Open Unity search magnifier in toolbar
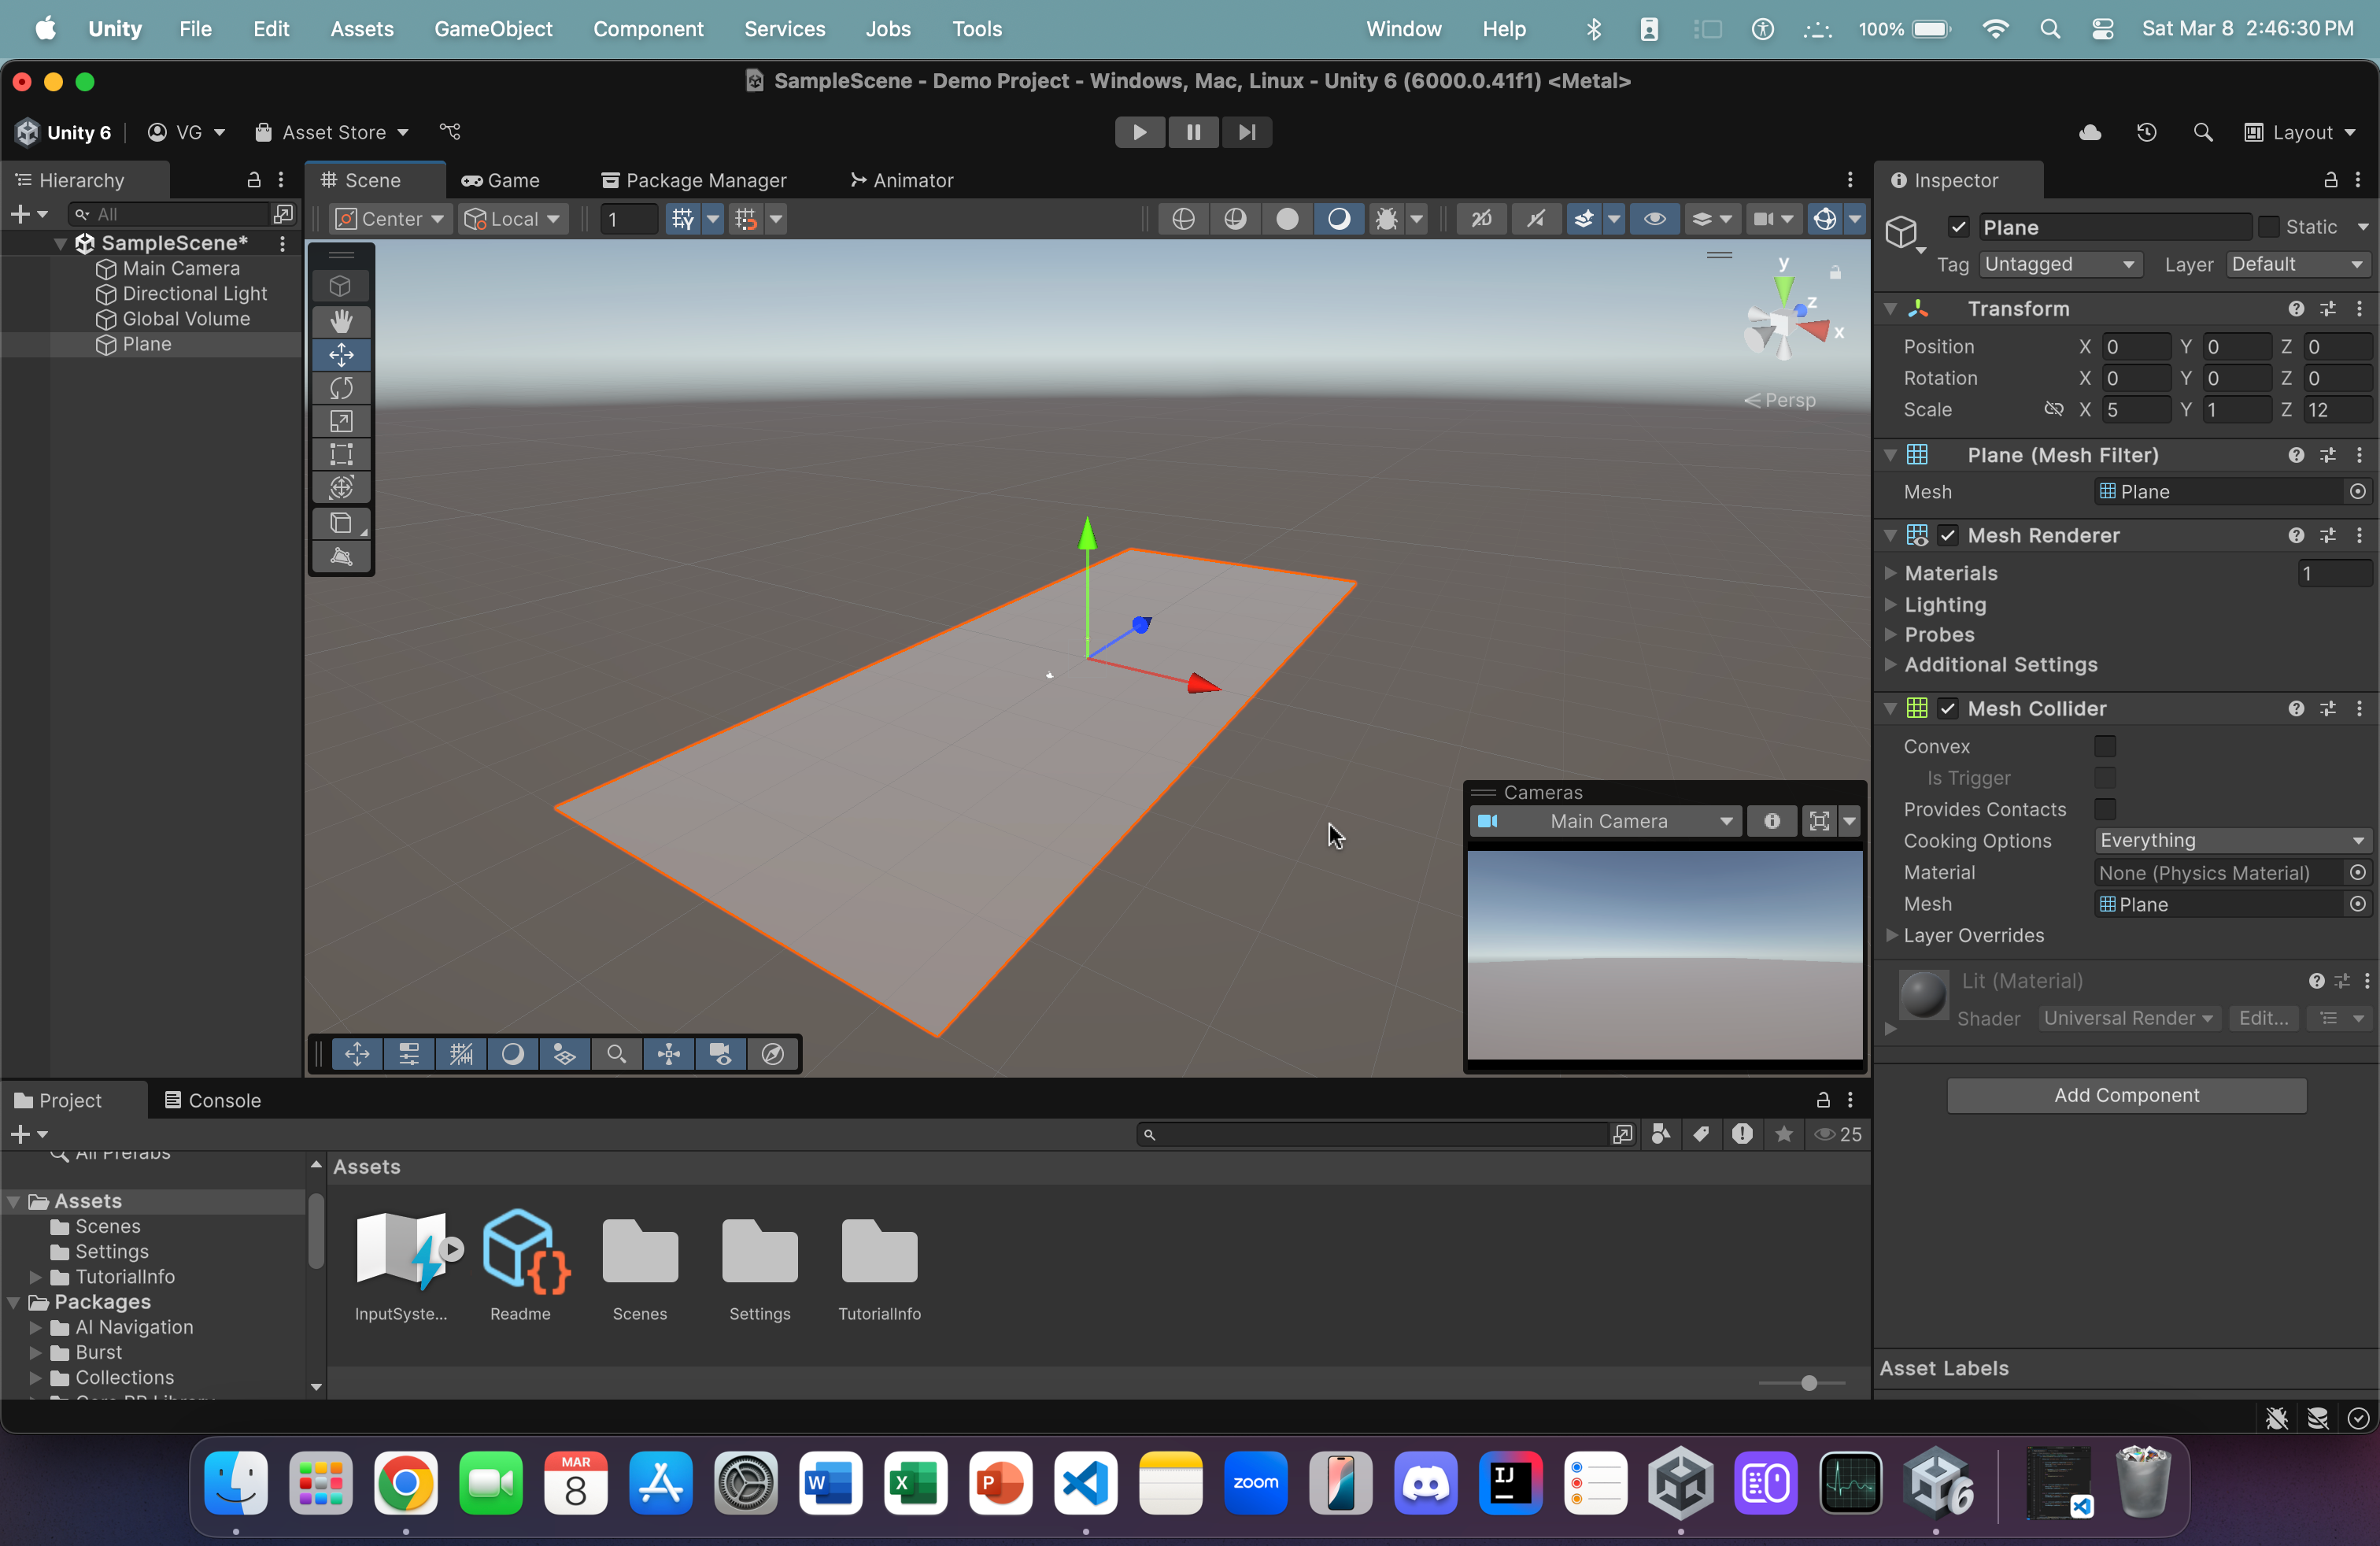 [2202, 132]
